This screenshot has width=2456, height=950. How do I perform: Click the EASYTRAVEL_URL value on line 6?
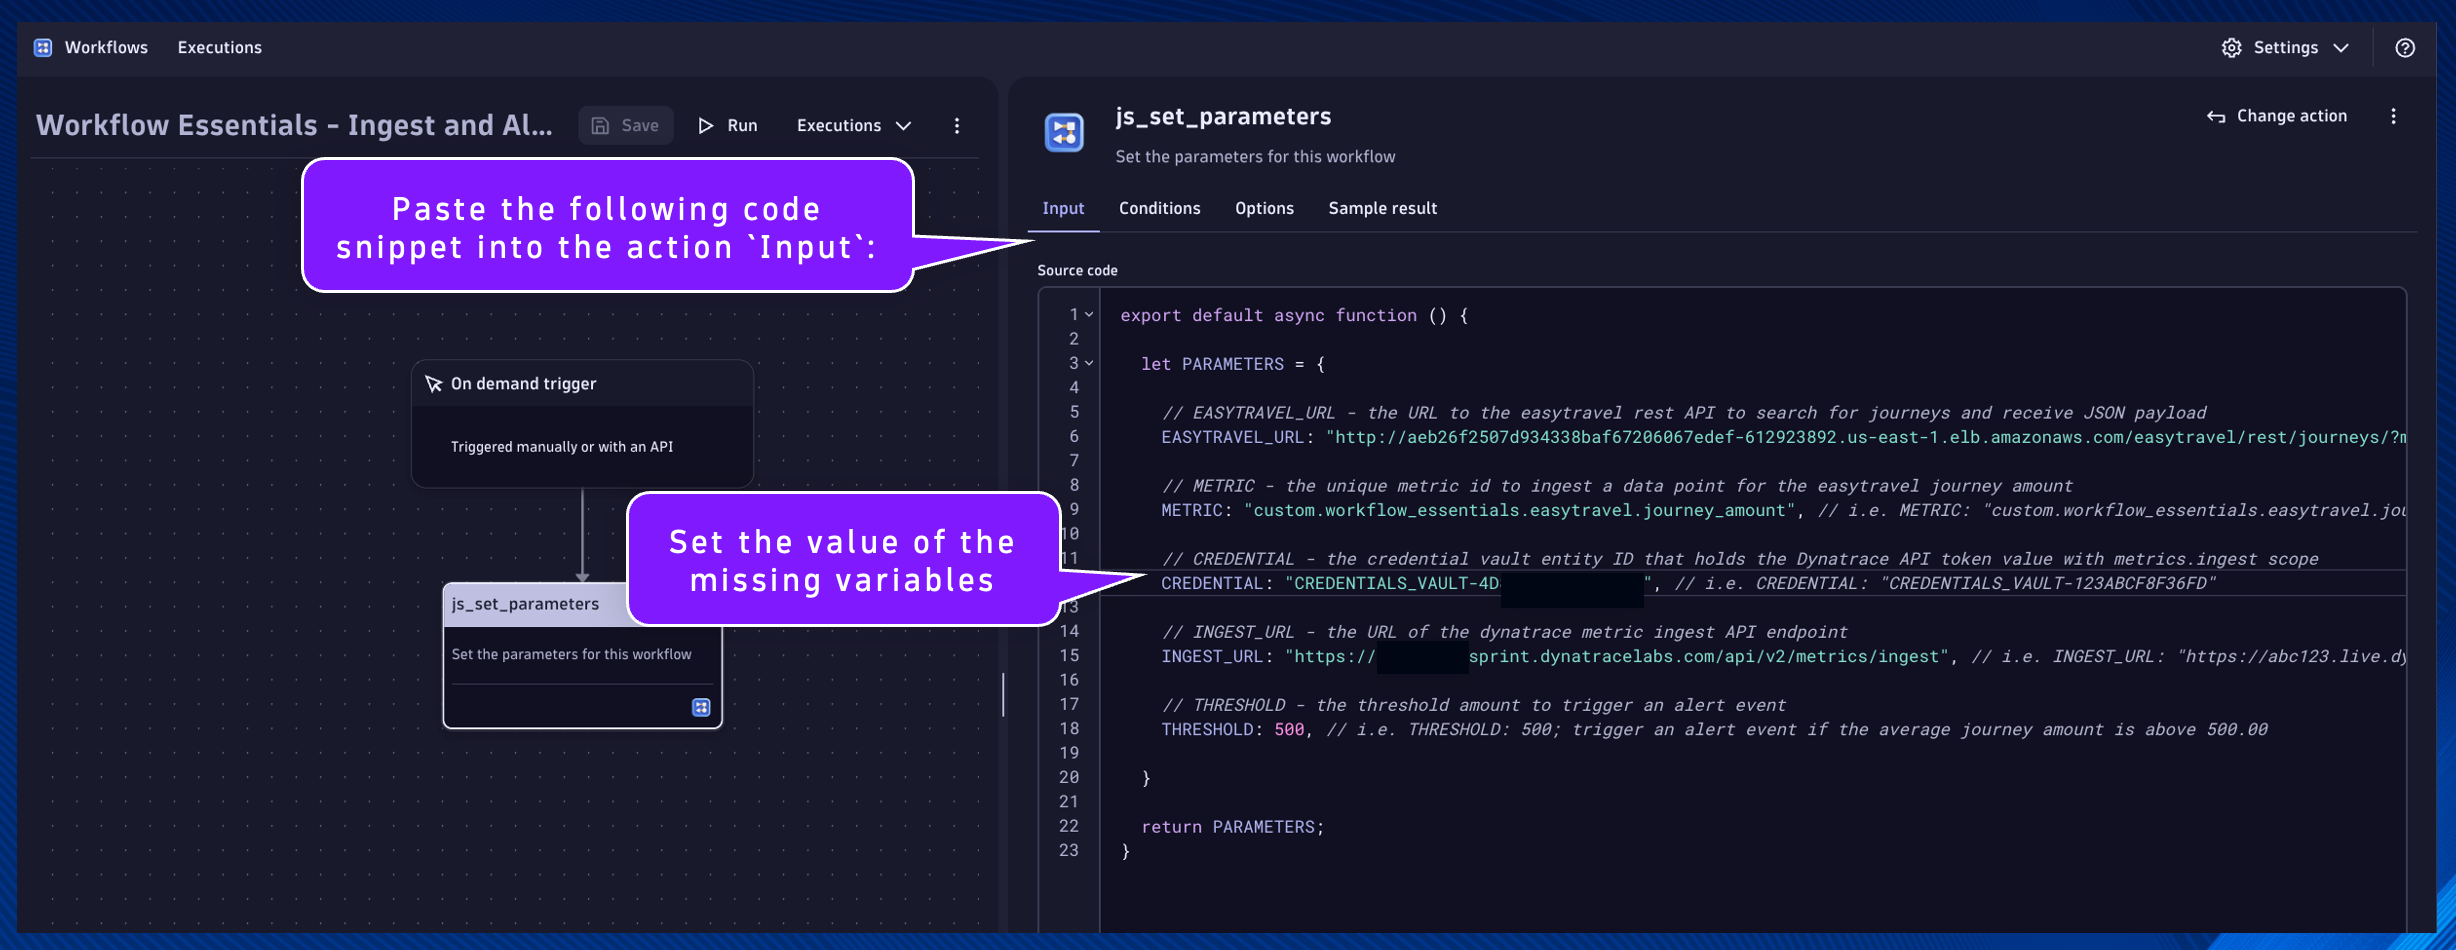pyautogui.click(x=1865, y=437)
